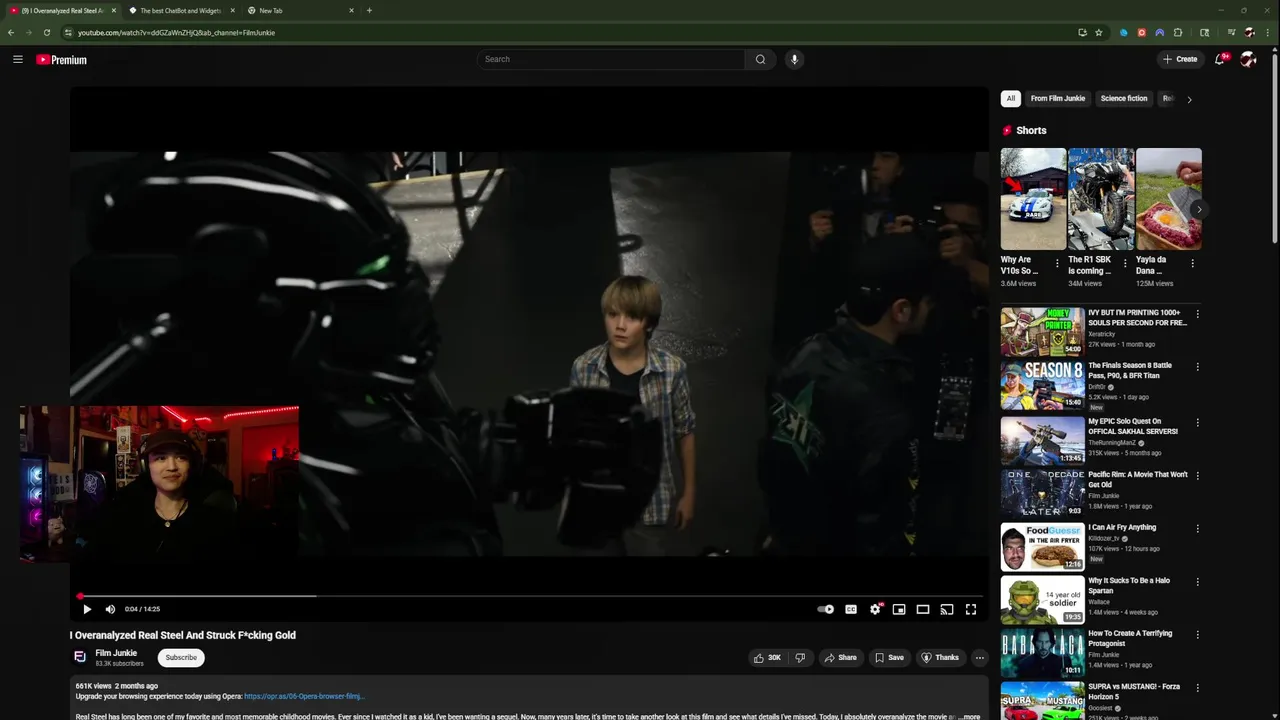Image resolution: width=1280 pixels, height=720 pixels.
Task: Install or cast via the address bar screen icon
Action: (x=1082, y=33)
